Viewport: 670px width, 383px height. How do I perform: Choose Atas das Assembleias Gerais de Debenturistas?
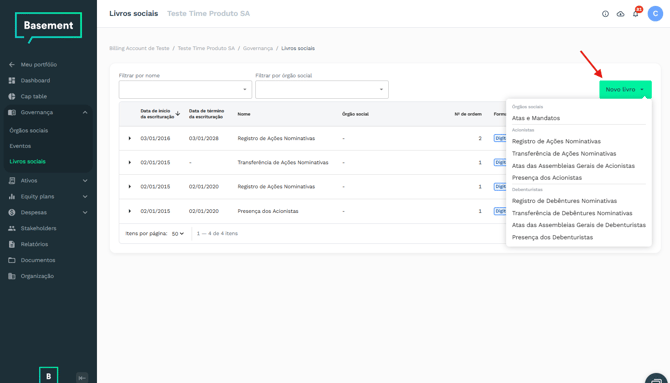click(579, 225)
